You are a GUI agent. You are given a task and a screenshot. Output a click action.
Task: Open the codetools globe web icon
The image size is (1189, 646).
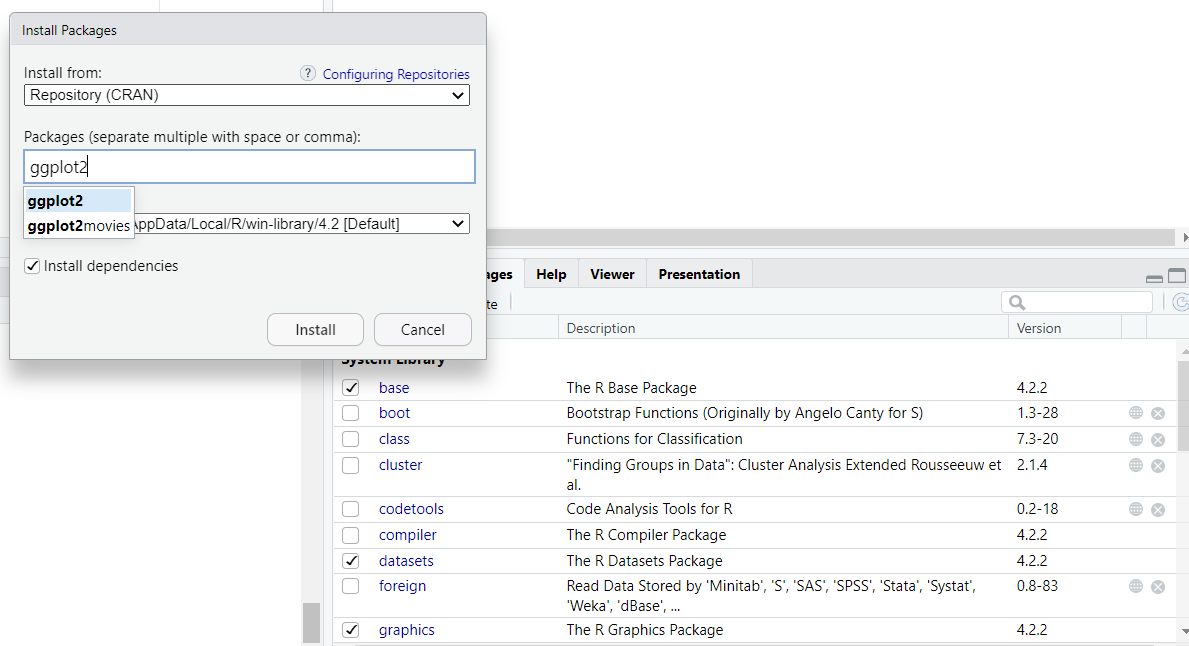[1135, 509]
